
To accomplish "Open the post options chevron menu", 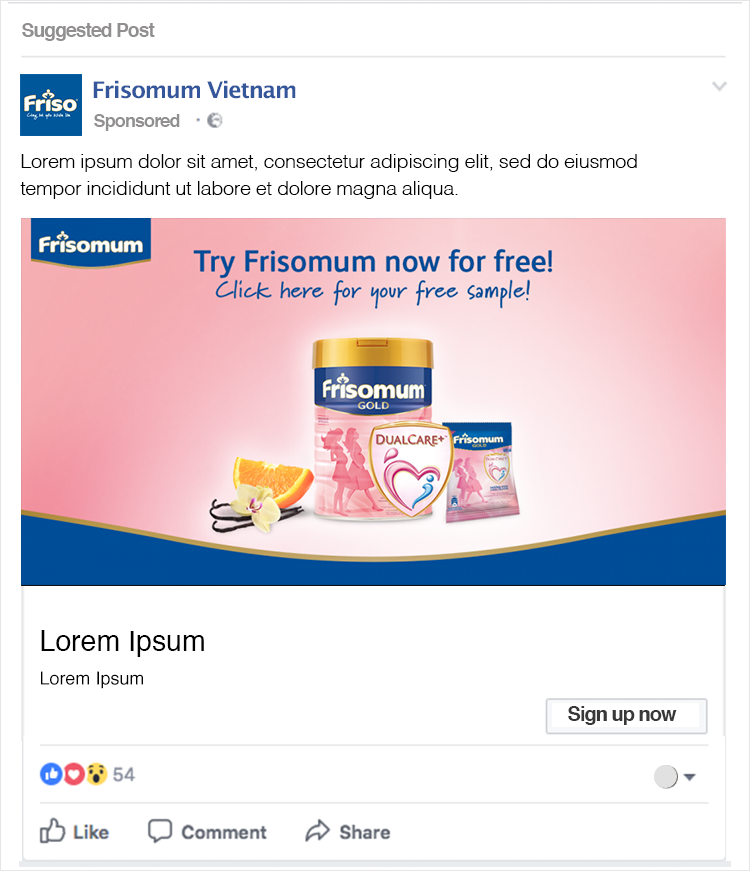I will pyautogui.click(x=719, y=86).
